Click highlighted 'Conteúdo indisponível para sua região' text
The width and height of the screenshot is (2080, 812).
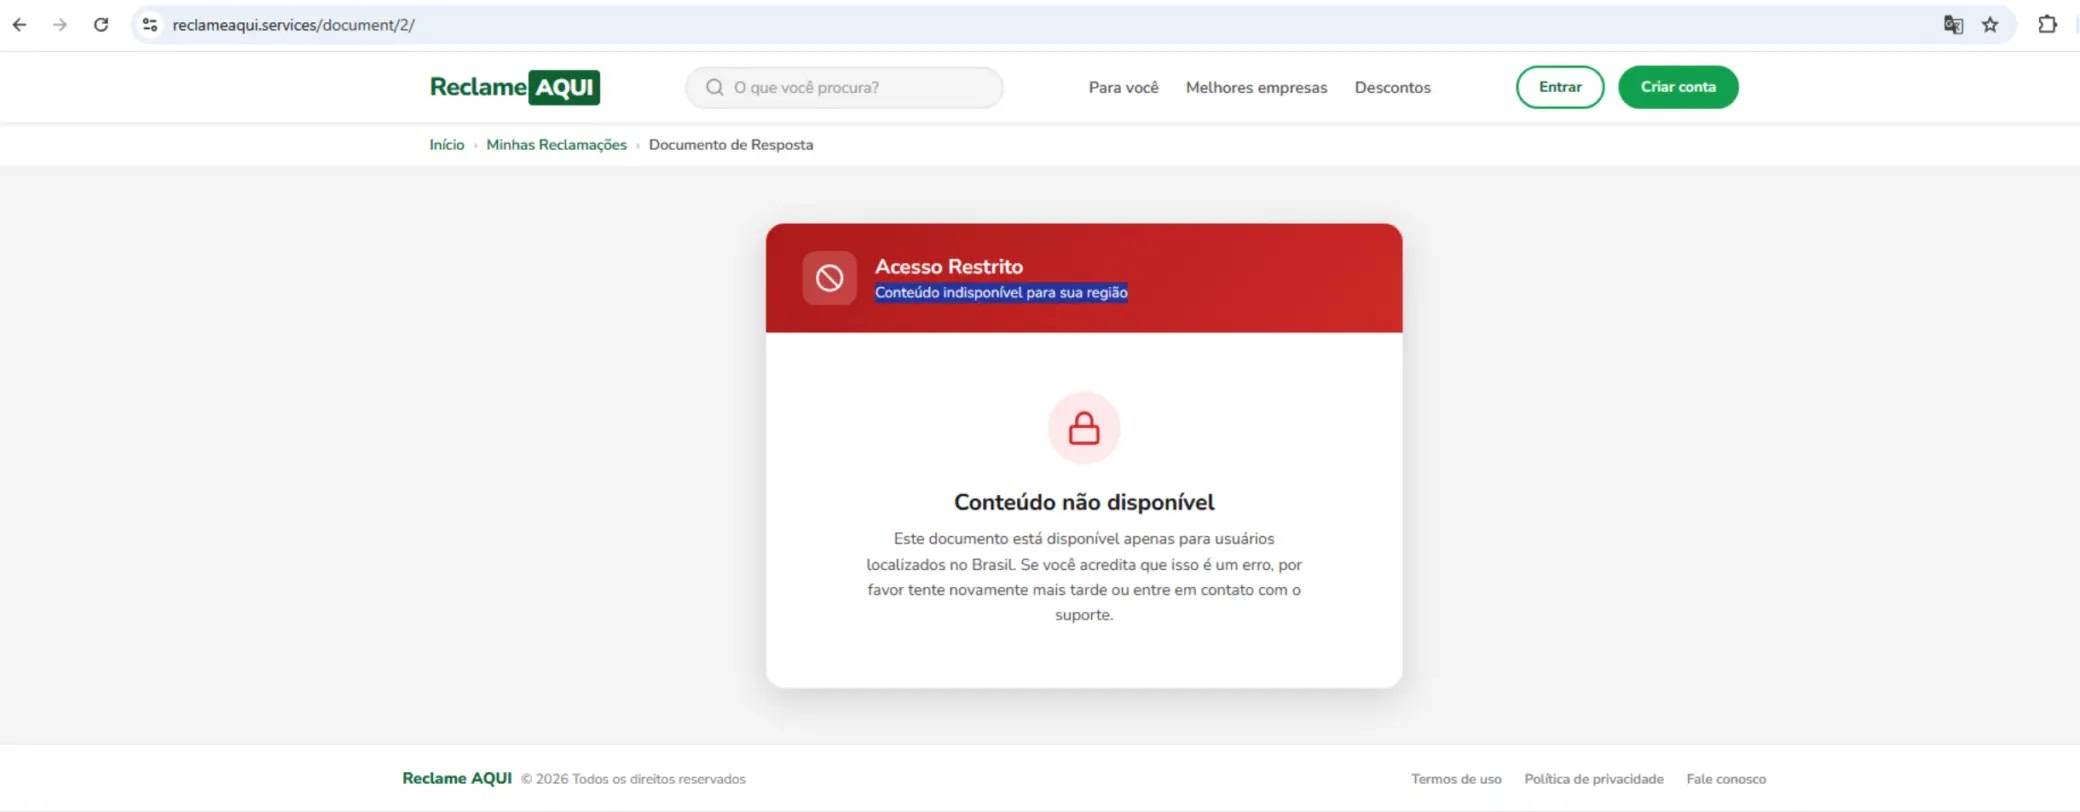point(1001,292)
